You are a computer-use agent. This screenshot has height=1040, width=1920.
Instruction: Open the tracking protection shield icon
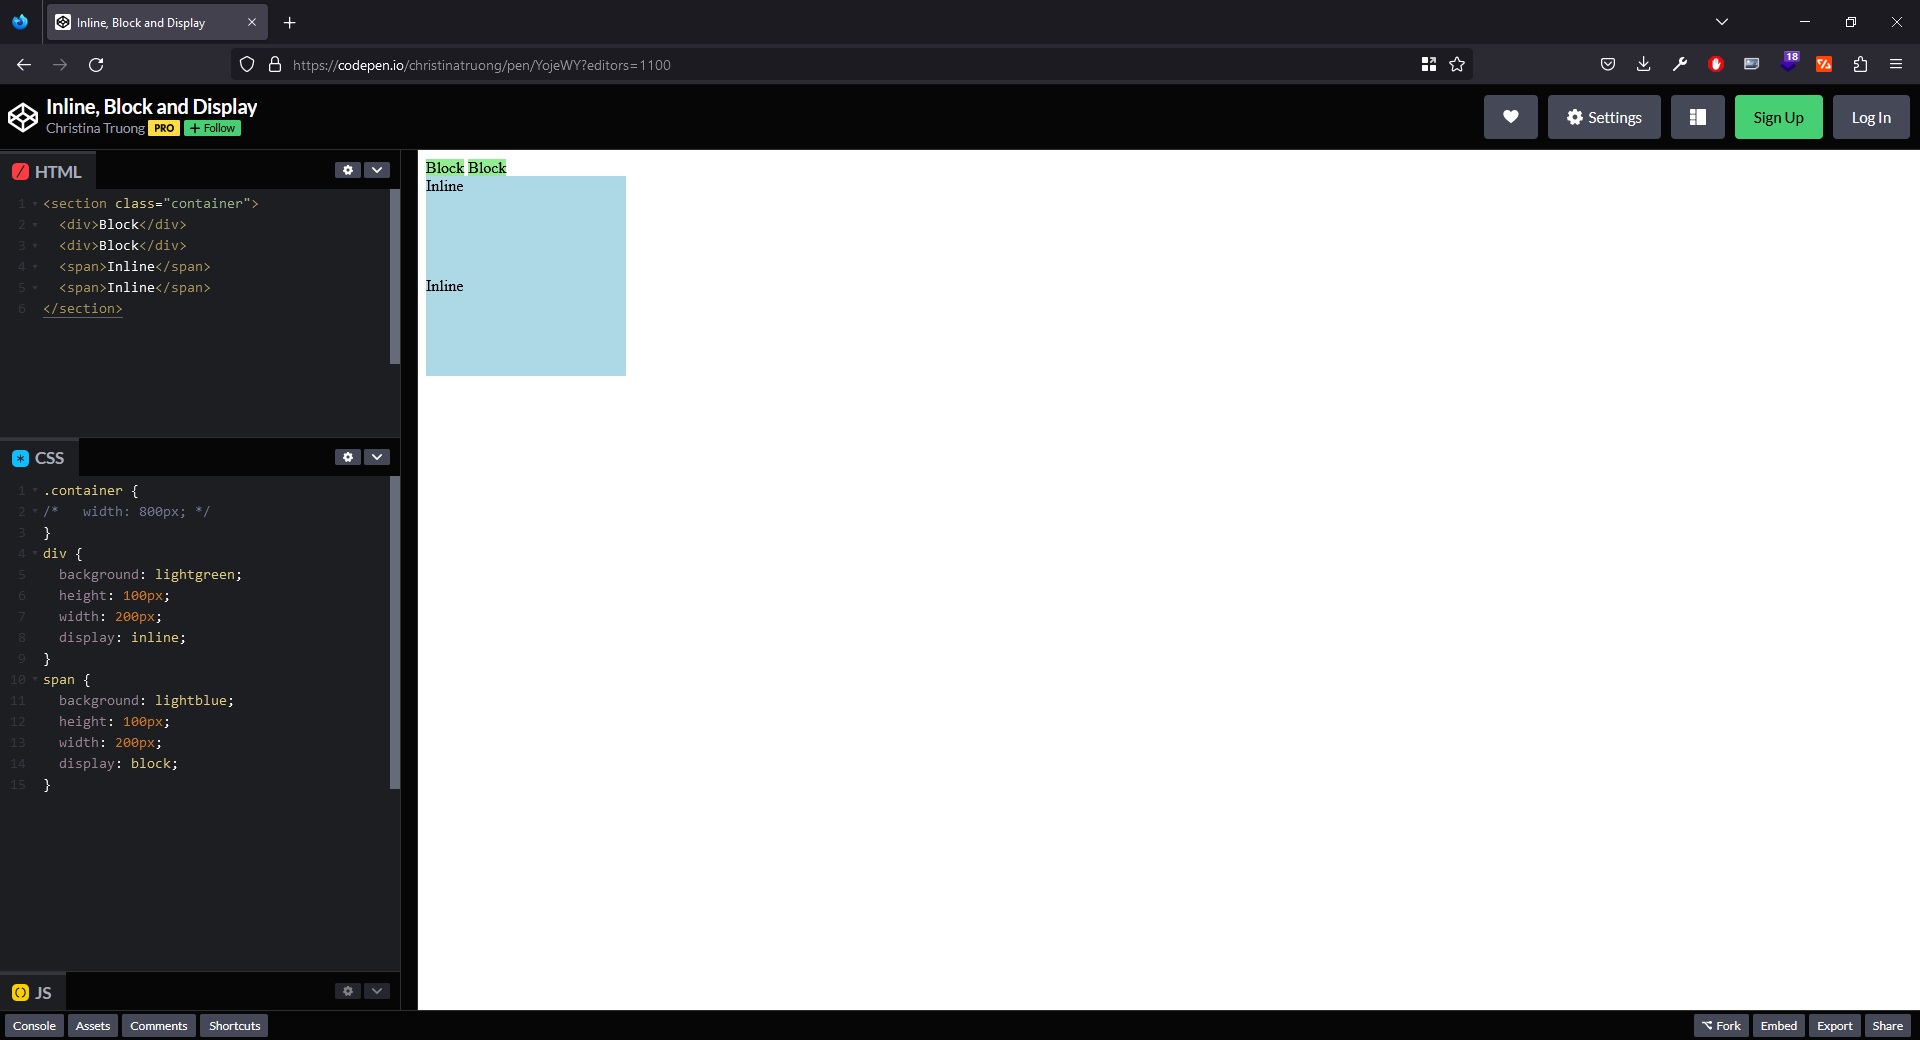coord(247,65)
